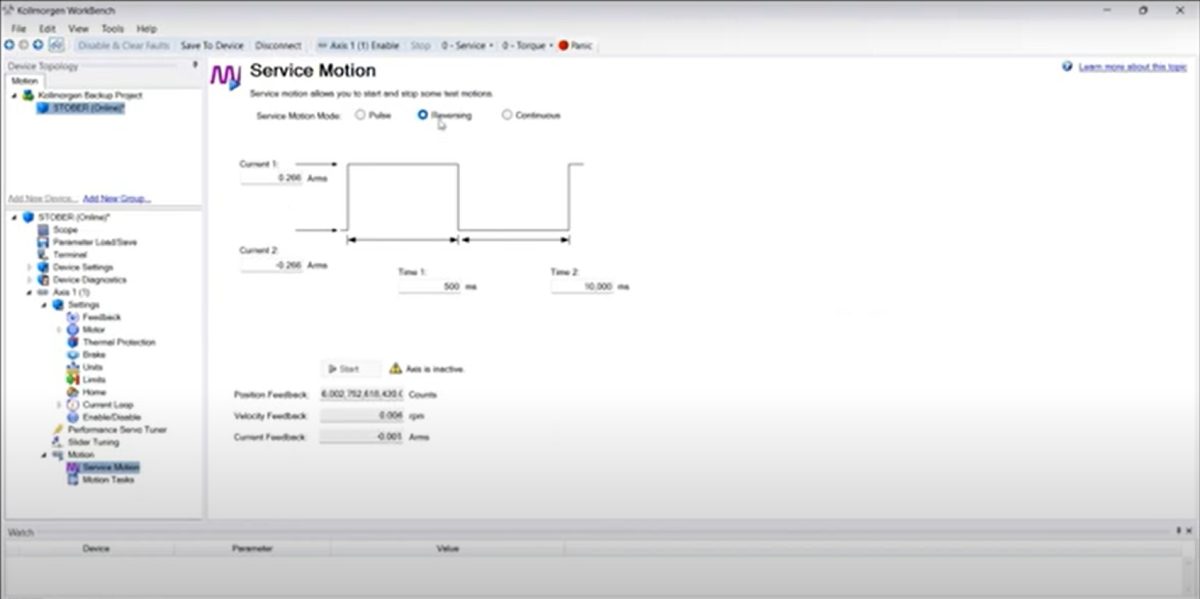Open the Performance Servo Tuner icon
The width and height of the screenshot is (1200, 599).
58,430
